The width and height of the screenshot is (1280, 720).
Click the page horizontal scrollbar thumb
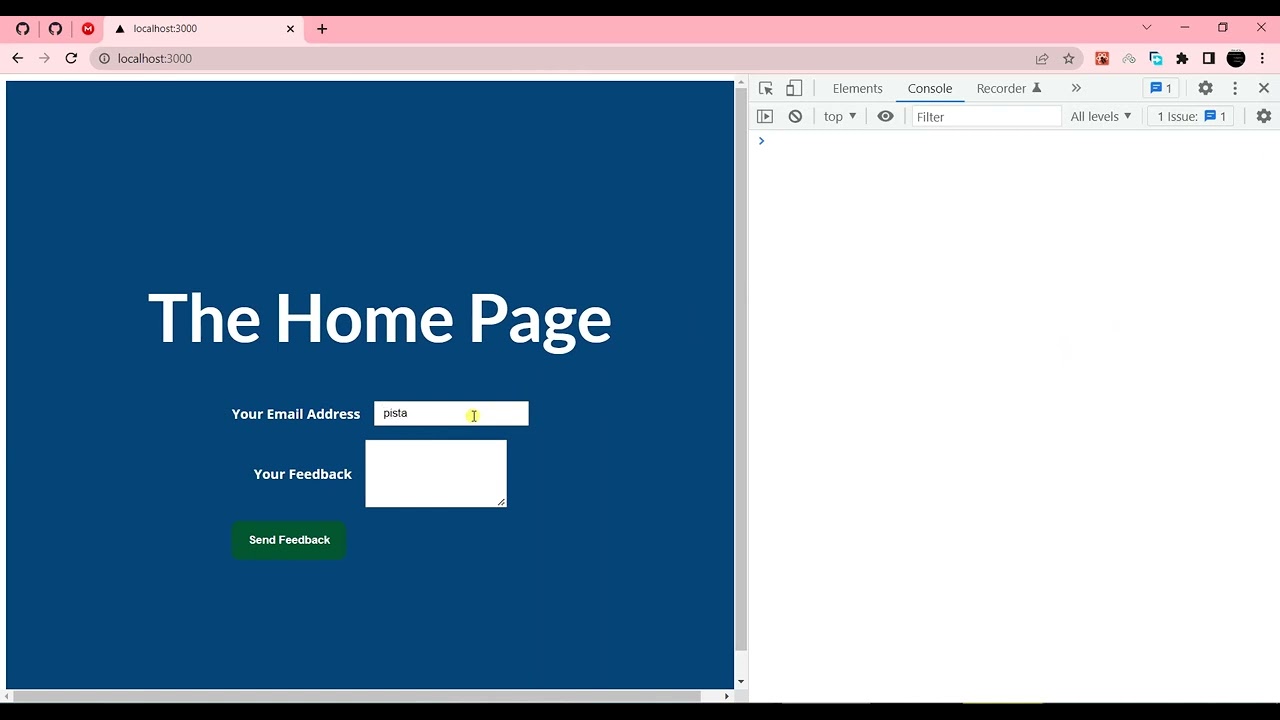358,696
